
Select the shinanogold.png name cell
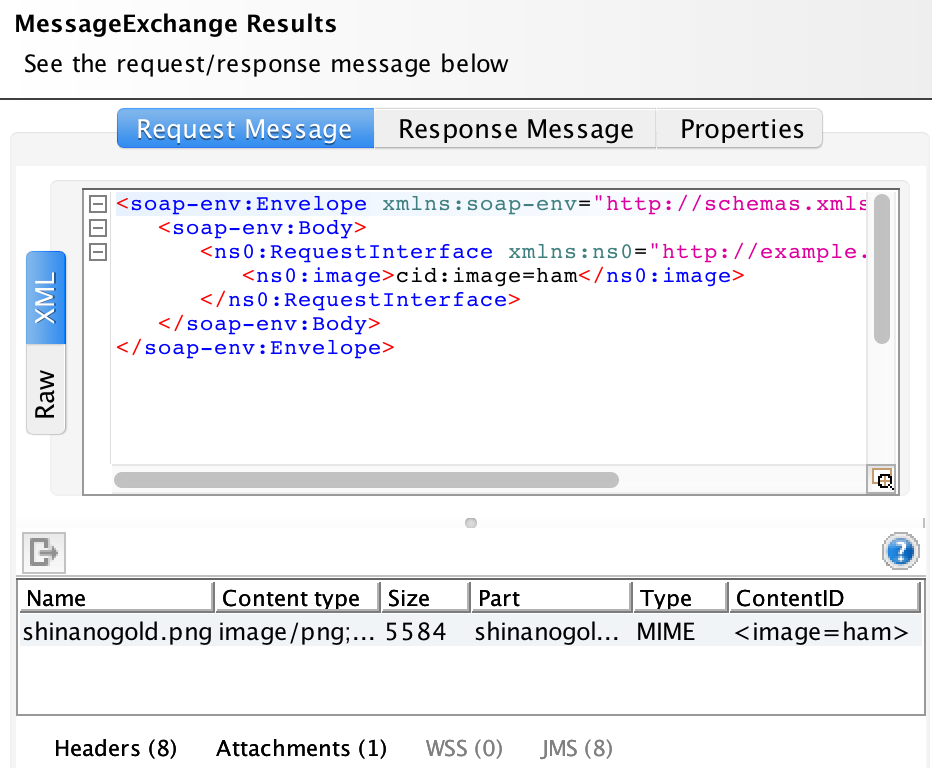[117, 632]
